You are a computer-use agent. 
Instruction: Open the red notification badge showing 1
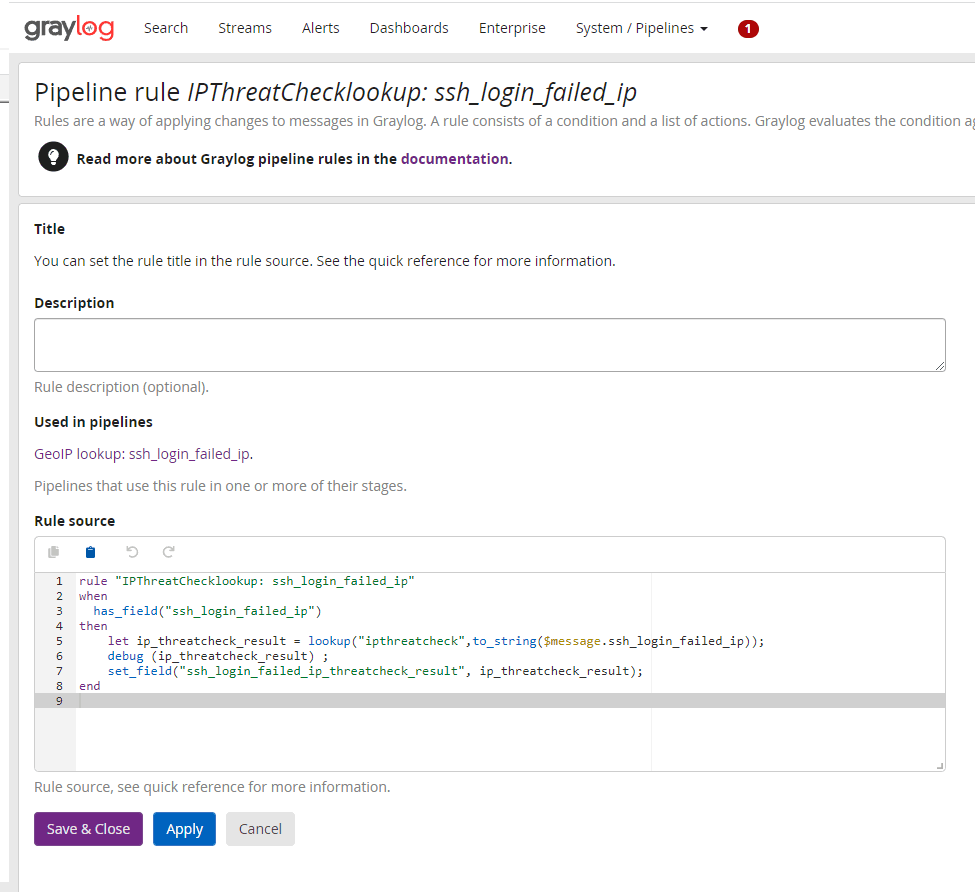click(x=748, y=29)
